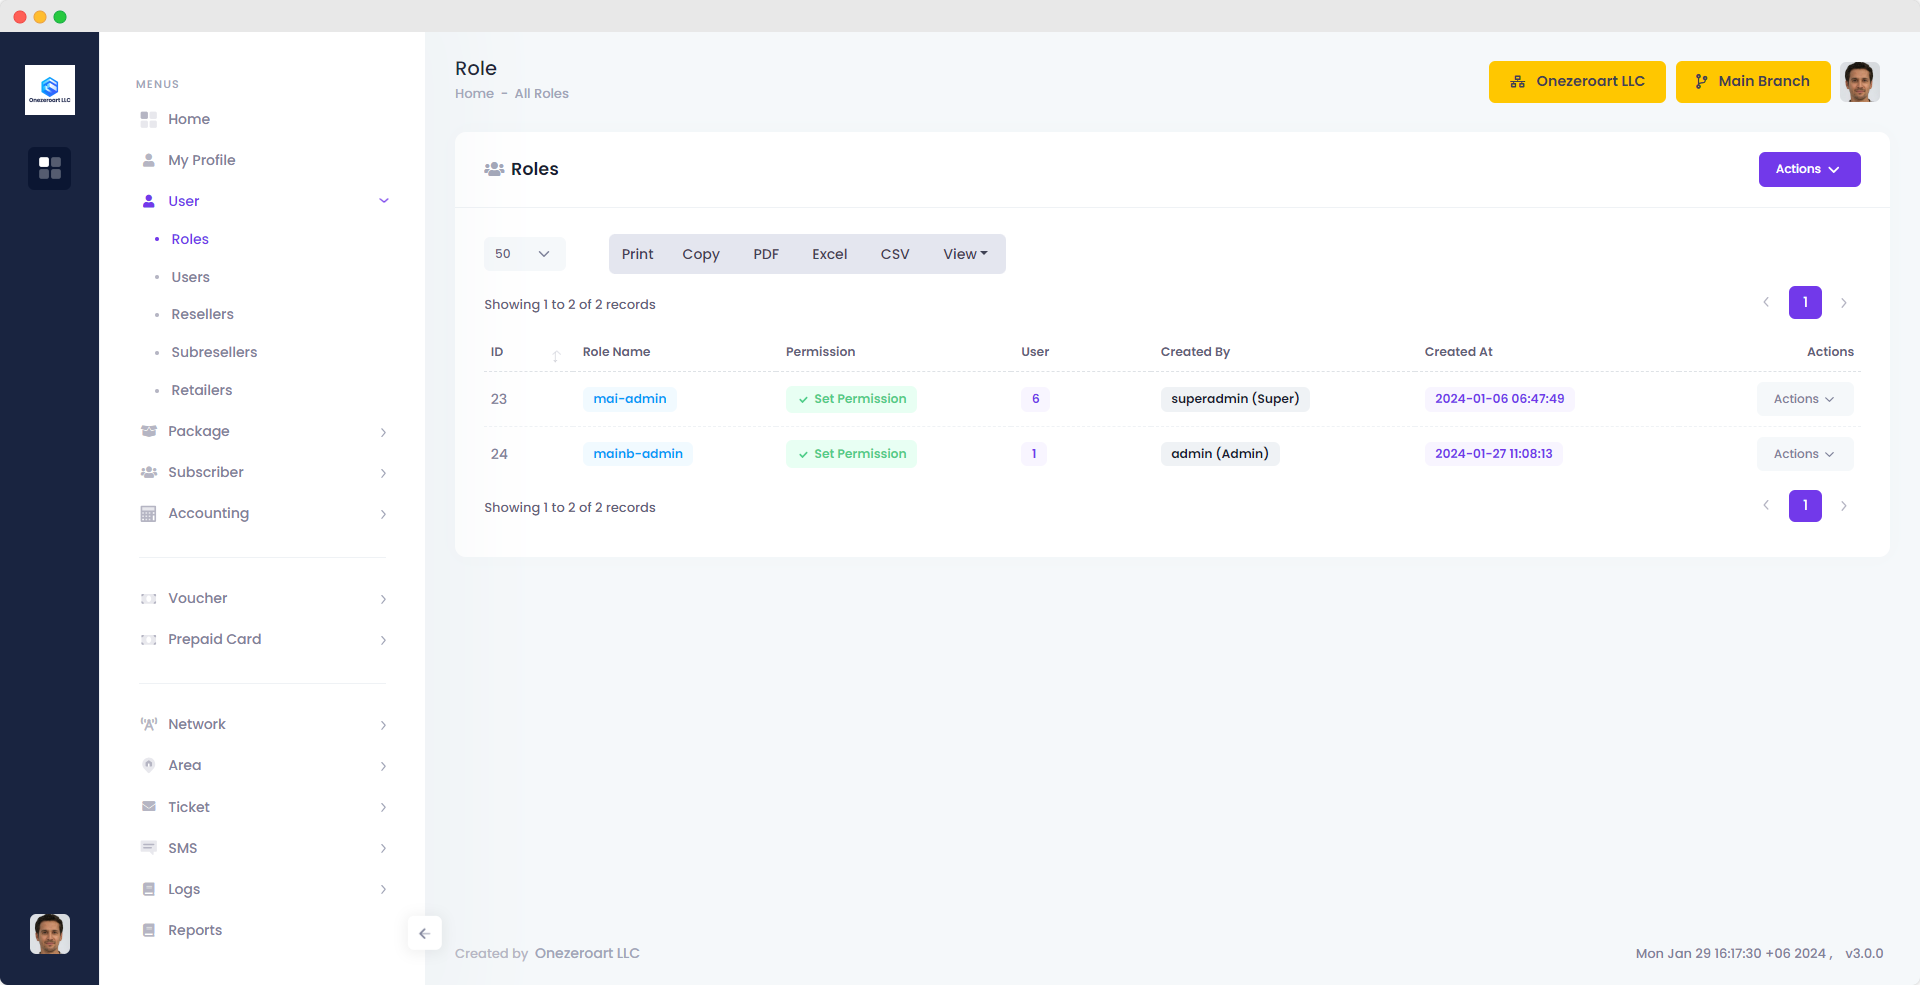This screenshot has width=1920, height=985.
Task: Click the branch icon on Main Branch button
Action: tap(1701, 82)
